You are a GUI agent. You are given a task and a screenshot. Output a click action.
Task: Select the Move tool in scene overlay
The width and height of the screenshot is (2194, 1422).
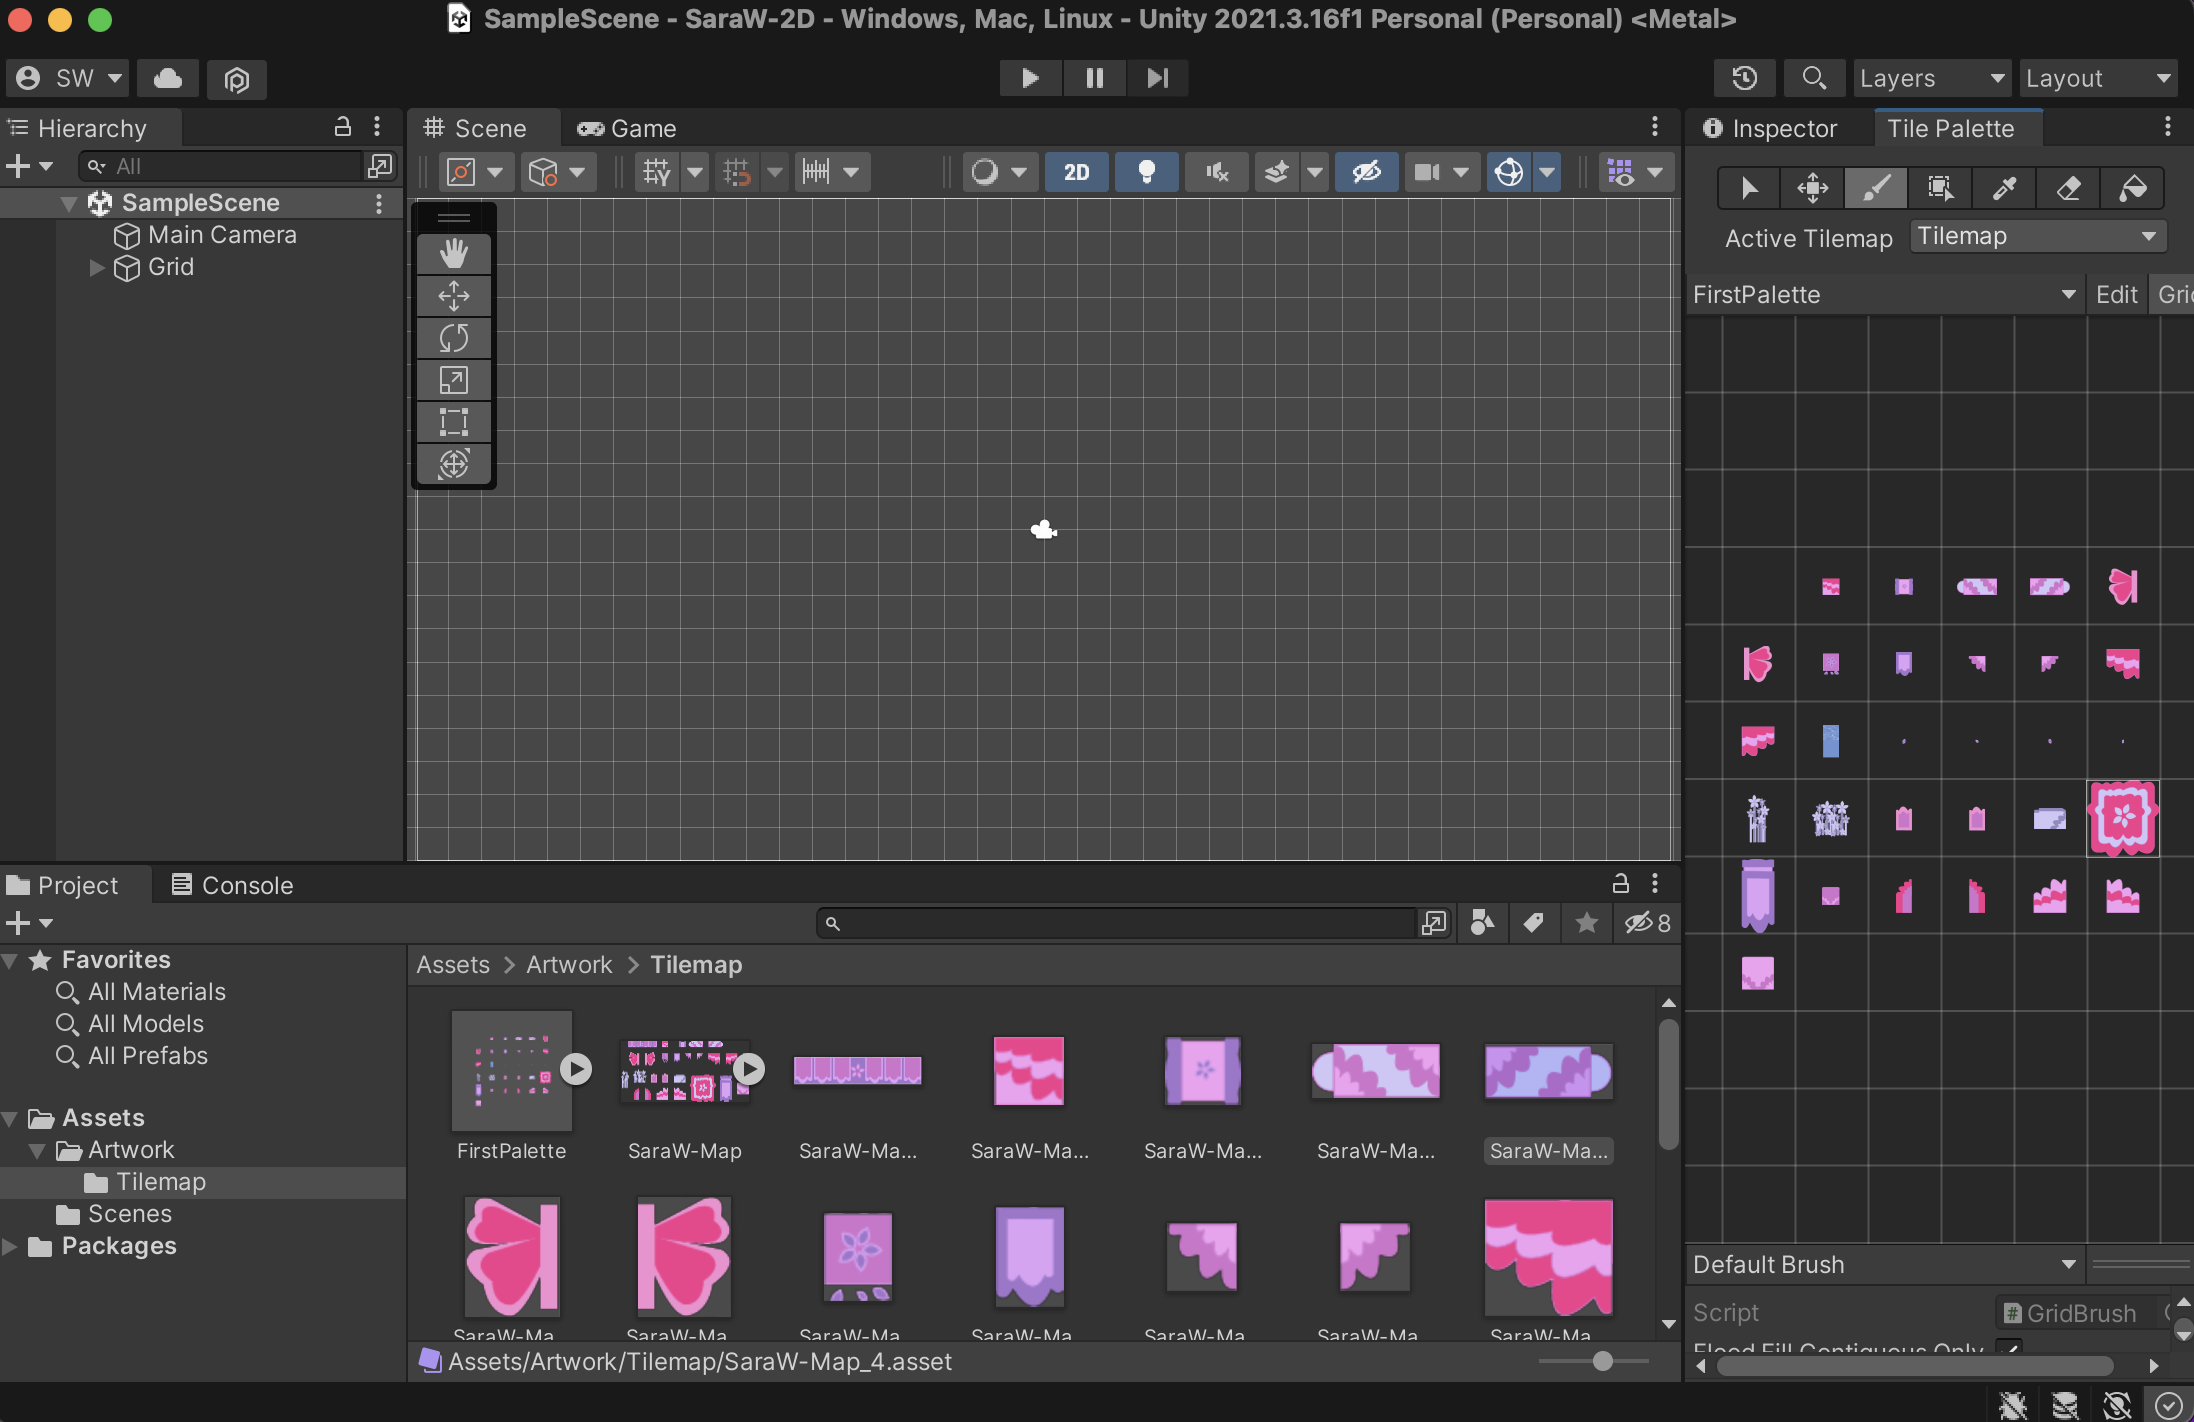[x=454, y=296]
